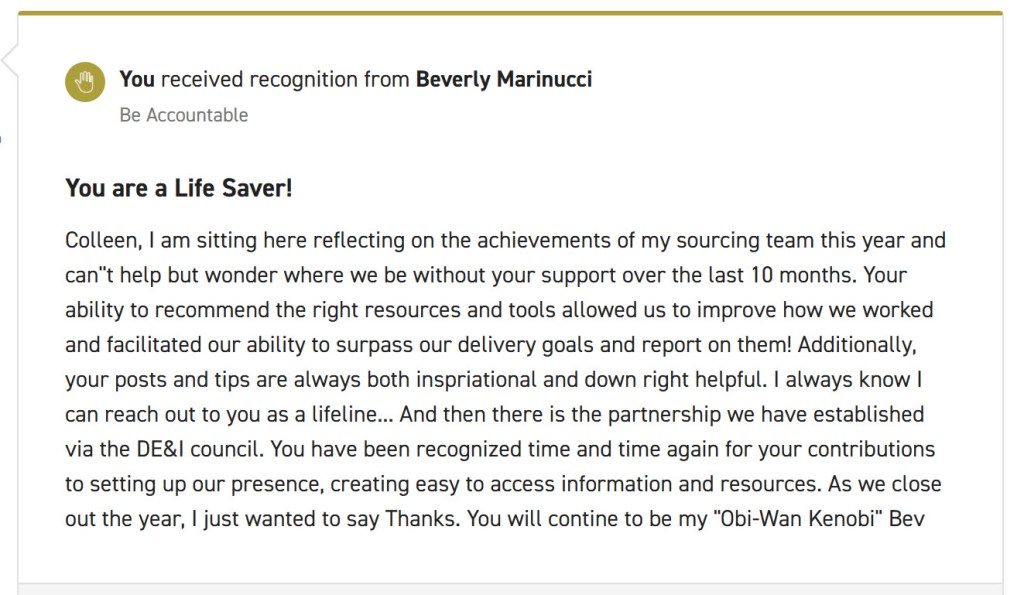Viewport: 1024px width, 595px height.
Task: Click the gold hand recognition icon
Action: click(85, 82)
